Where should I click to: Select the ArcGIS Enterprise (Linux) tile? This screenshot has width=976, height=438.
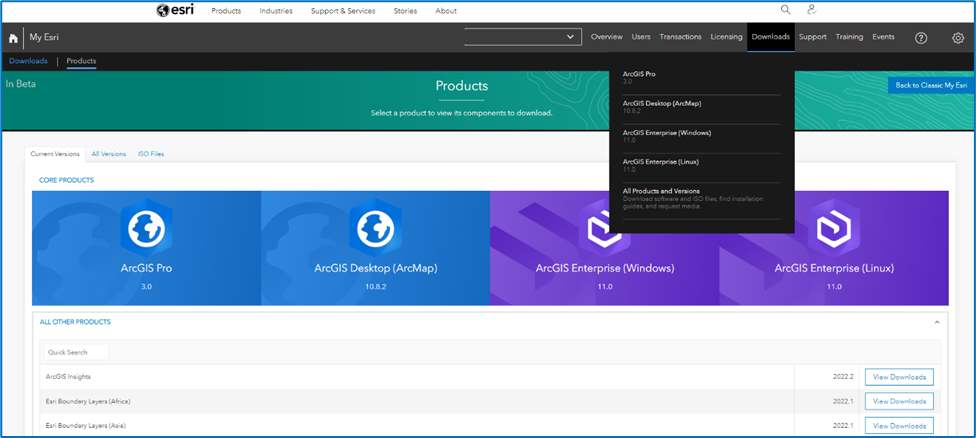834,248
